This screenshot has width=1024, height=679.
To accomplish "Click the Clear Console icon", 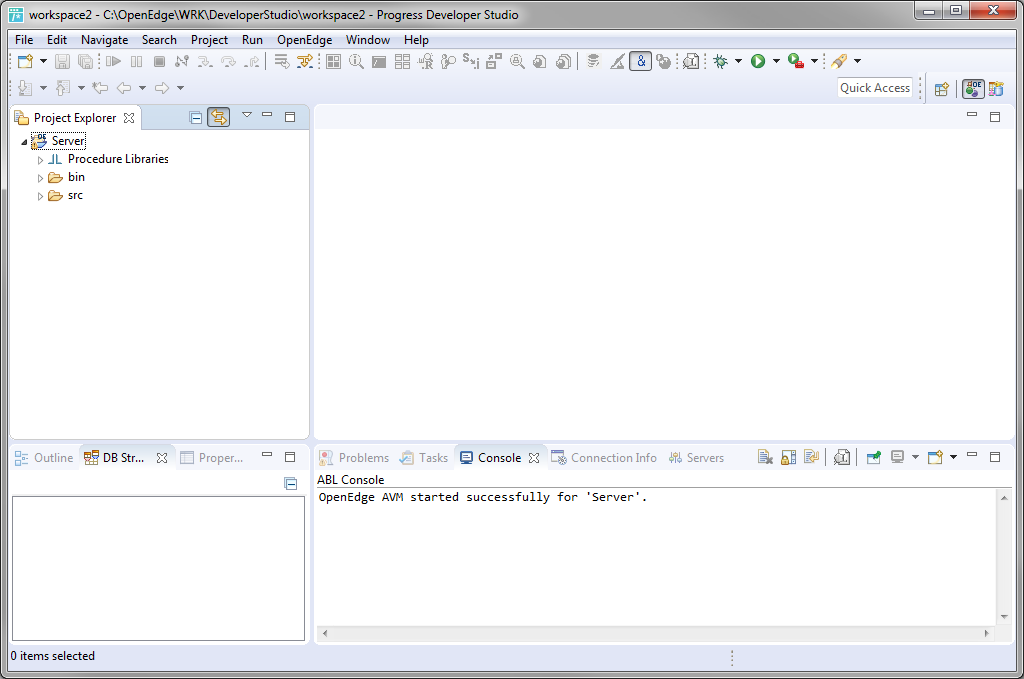I will [765, 458].
